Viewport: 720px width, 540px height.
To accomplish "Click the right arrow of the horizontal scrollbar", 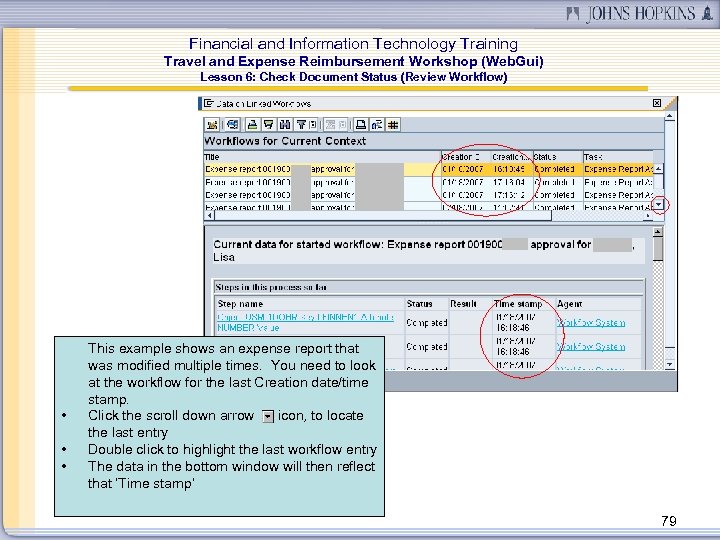I will tap(648, 215).
